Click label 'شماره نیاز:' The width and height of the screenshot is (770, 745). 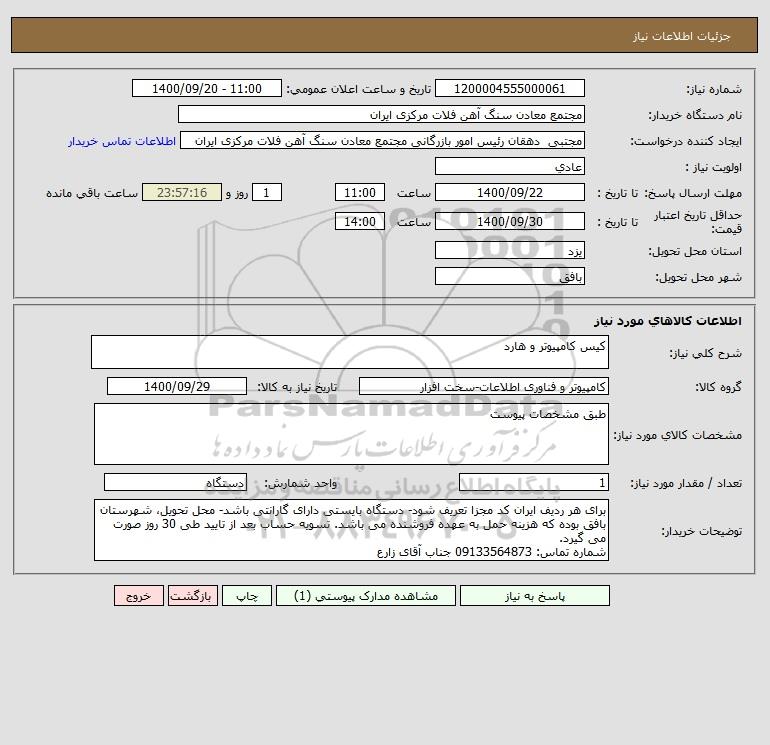coord(714,89)
